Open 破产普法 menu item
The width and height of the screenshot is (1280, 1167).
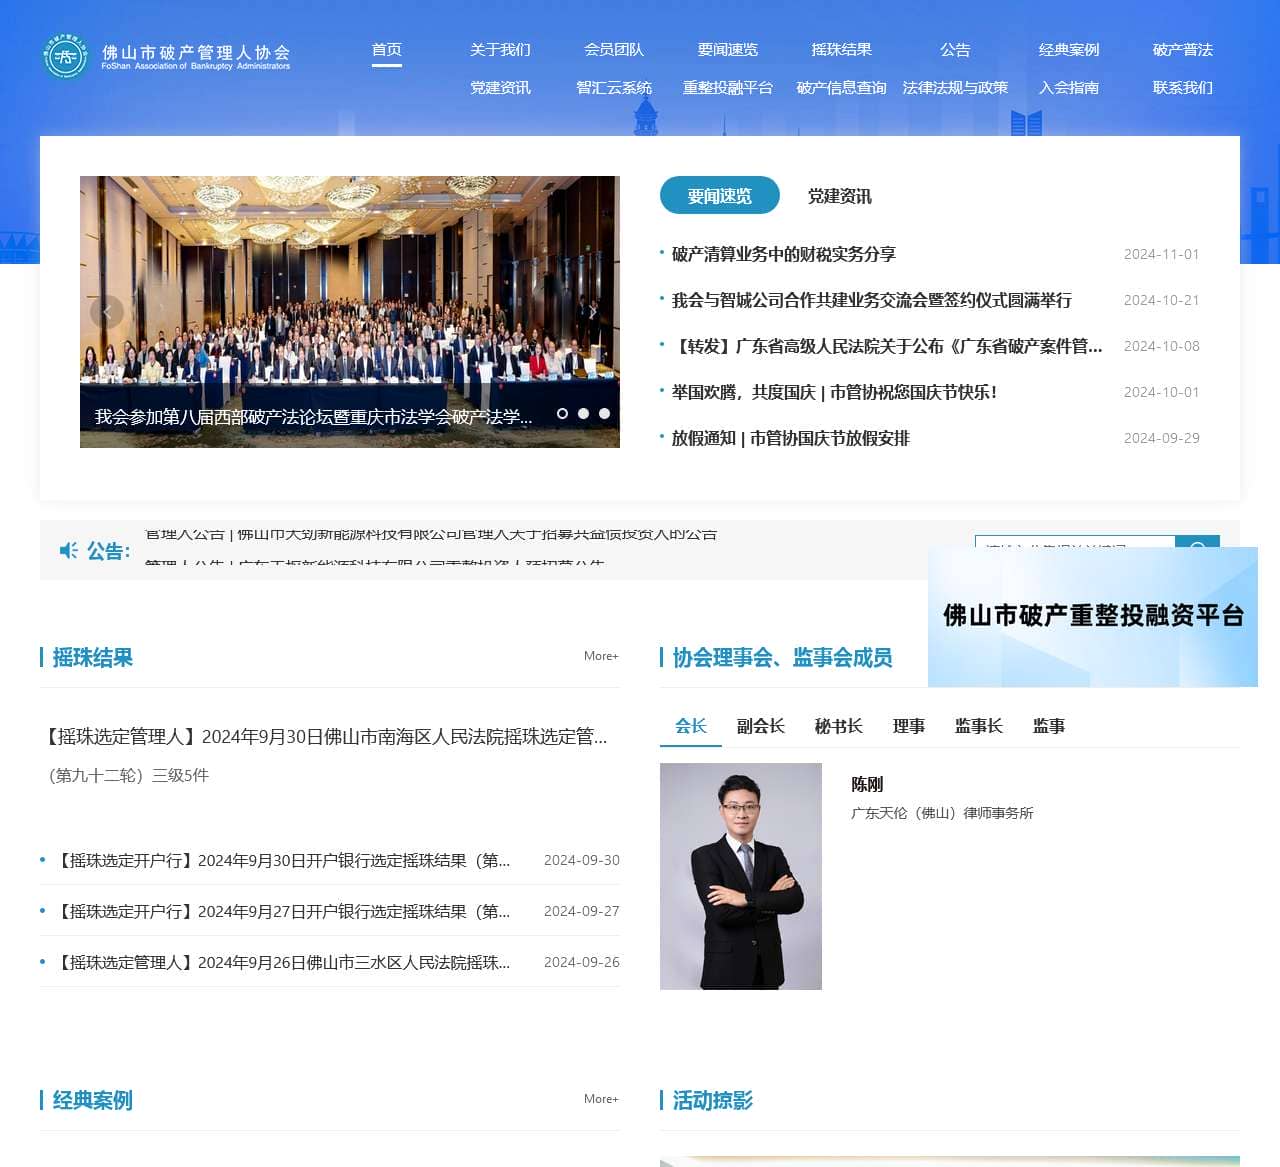pyautogui.click(x=1182, y=50)
